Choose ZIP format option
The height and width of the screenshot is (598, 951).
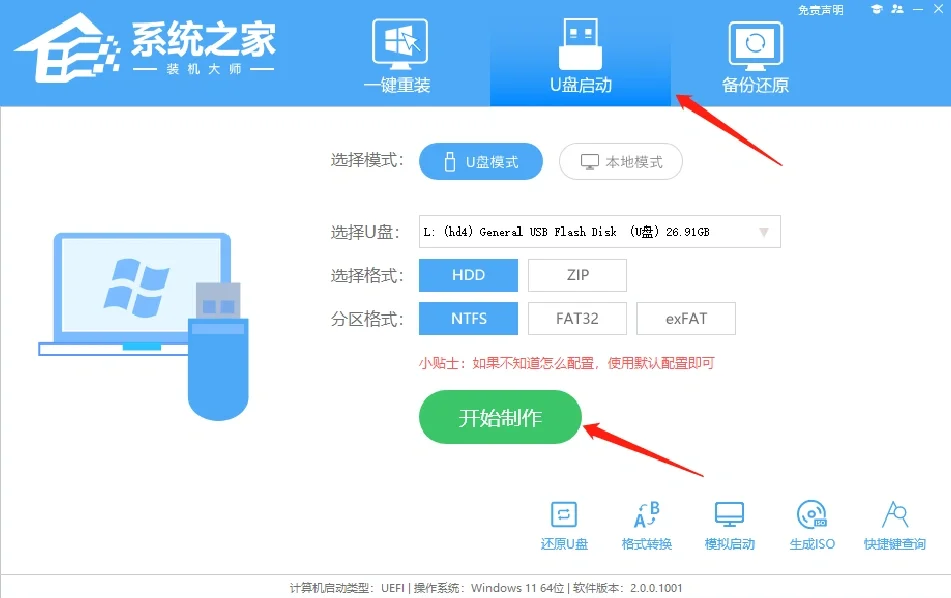click(577, 275)
